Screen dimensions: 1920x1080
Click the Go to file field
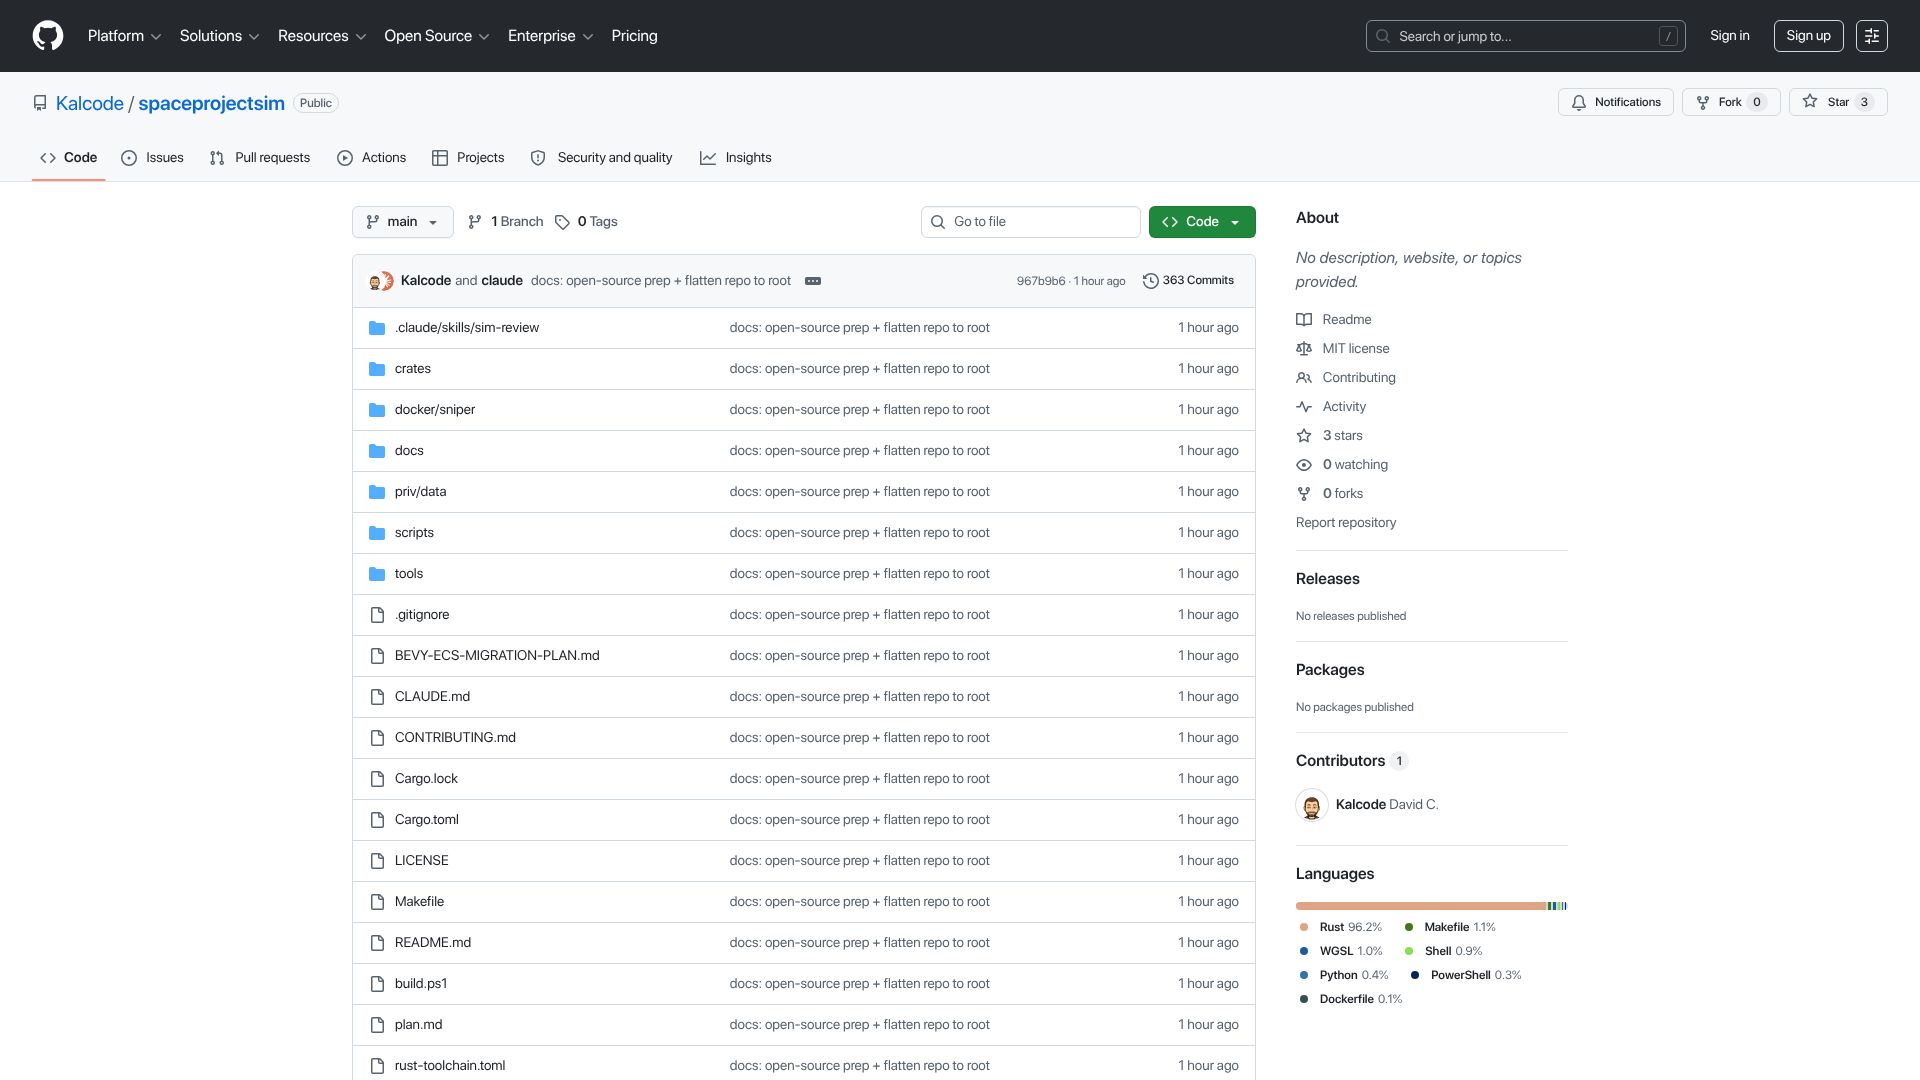pyautogui.click(x=1030, y=222)
